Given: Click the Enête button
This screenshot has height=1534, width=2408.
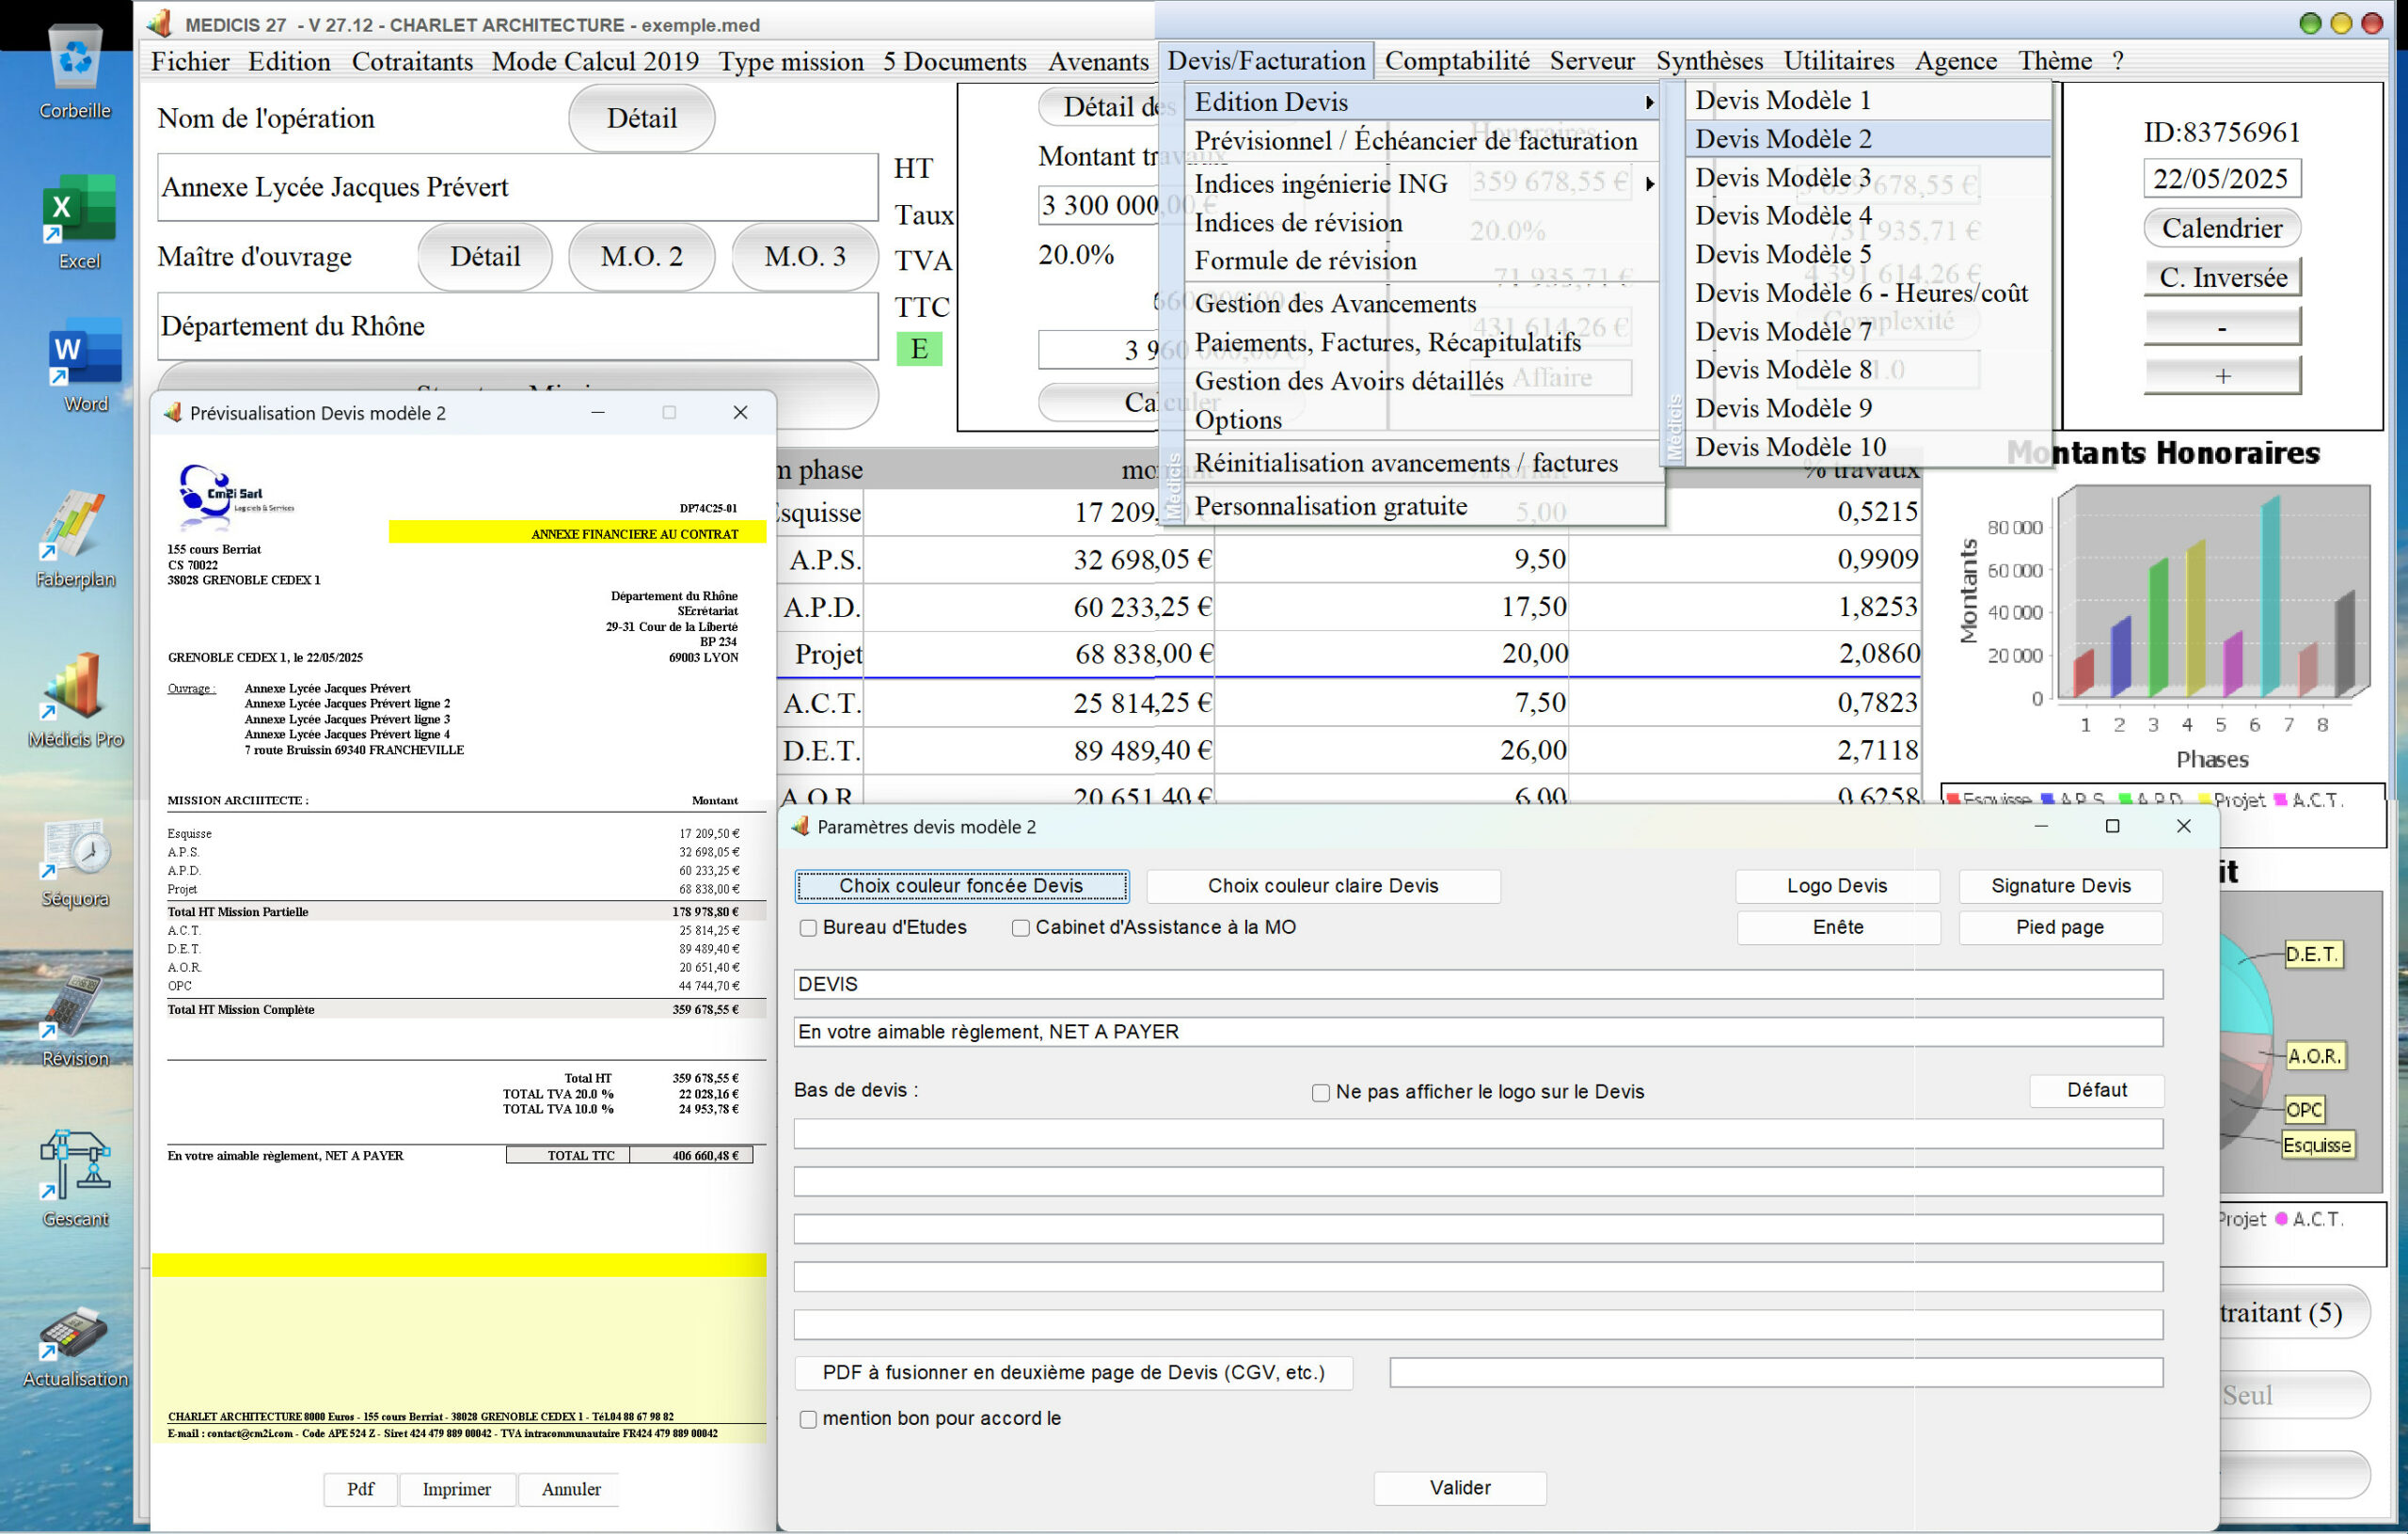Looking at the screenshot, I should (1837, 927).
